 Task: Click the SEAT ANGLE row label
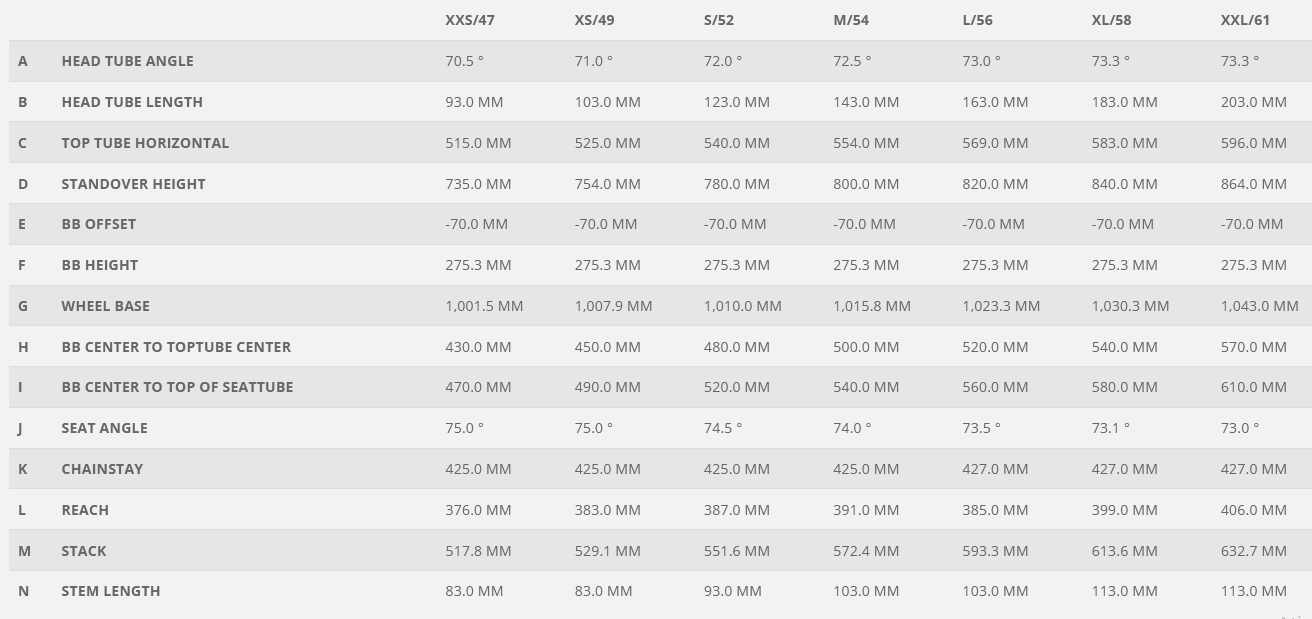104,428
